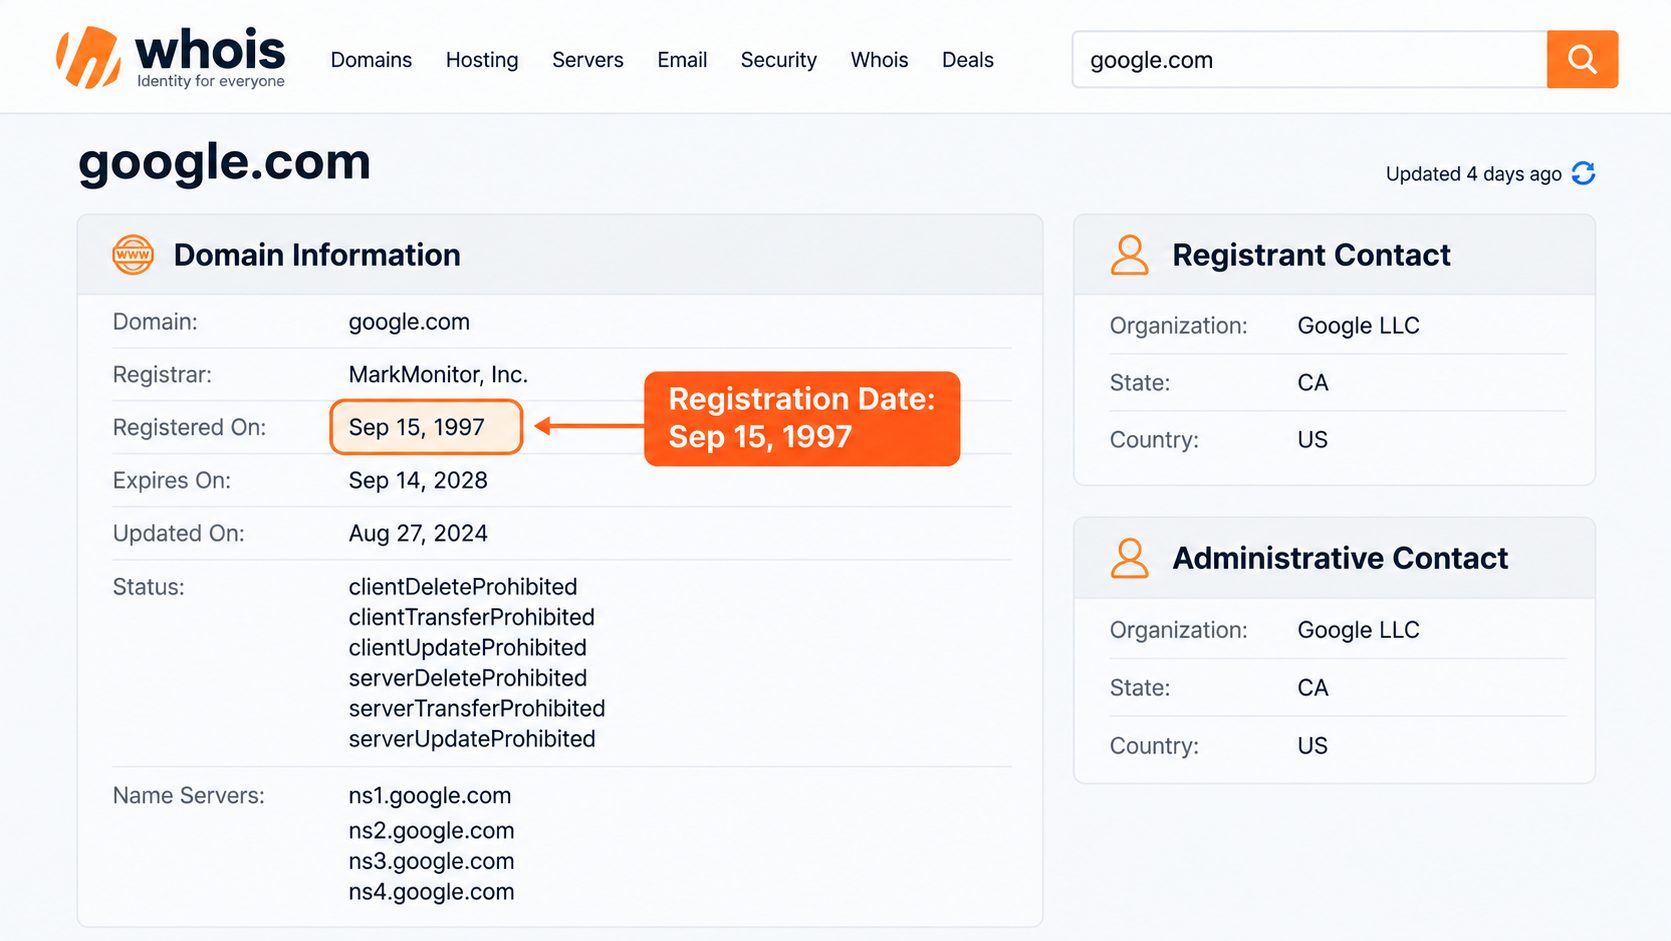Screen dimensions: 1671x941
Task: Open the Hosting menu
Action: pyautogui.click(x=482, y=60)
